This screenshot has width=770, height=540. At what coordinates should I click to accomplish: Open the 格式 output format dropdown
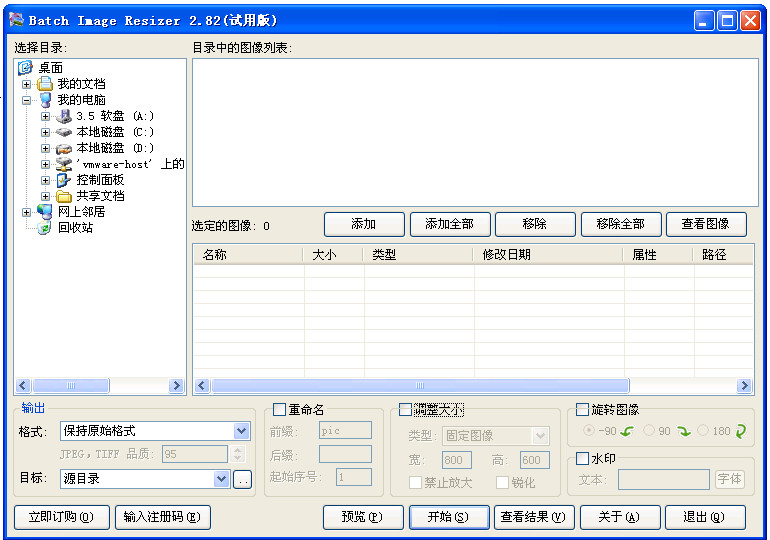tap(241, 431)
